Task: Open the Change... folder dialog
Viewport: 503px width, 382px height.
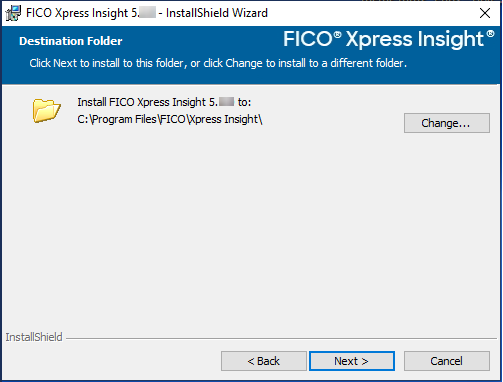Action: coord(447,123)
